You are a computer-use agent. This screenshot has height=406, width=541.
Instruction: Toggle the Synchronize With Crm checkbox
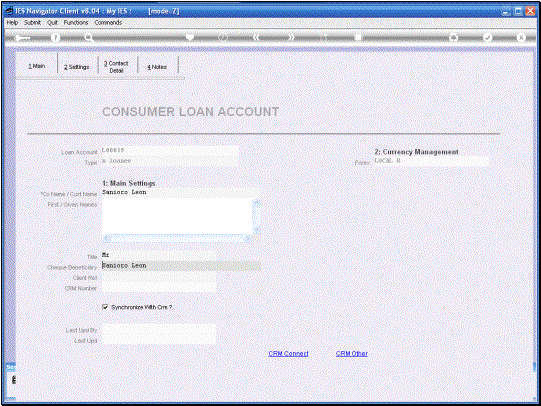(x=105, y=307)
